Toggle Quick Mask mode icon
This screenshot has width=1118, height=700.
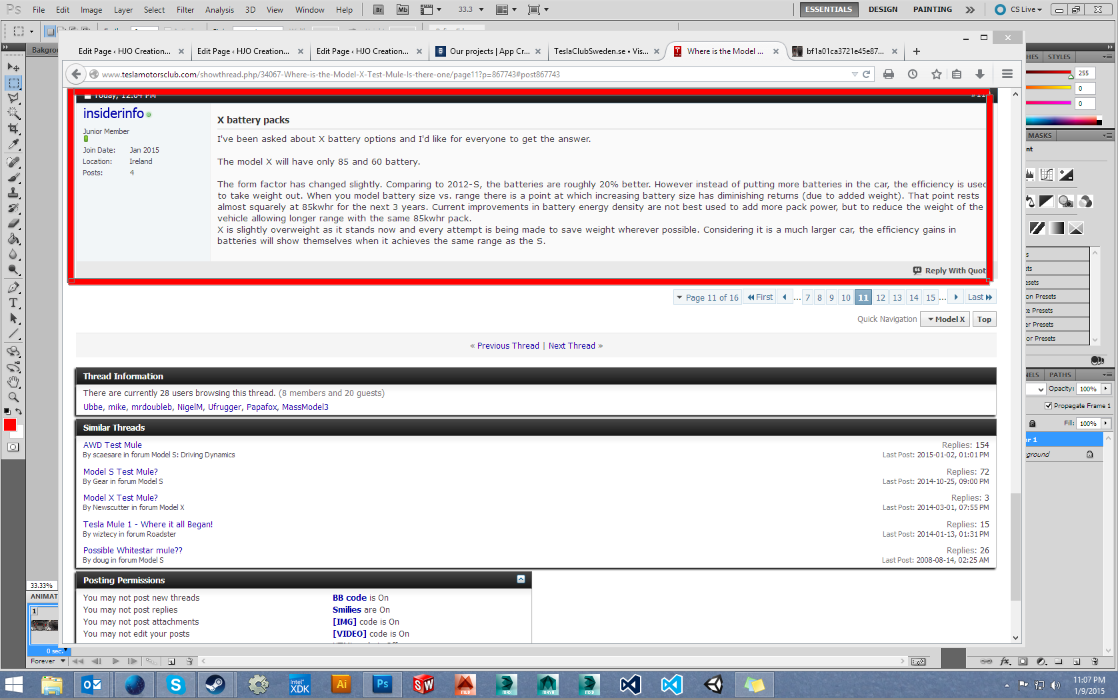click(x=14, y=447)
